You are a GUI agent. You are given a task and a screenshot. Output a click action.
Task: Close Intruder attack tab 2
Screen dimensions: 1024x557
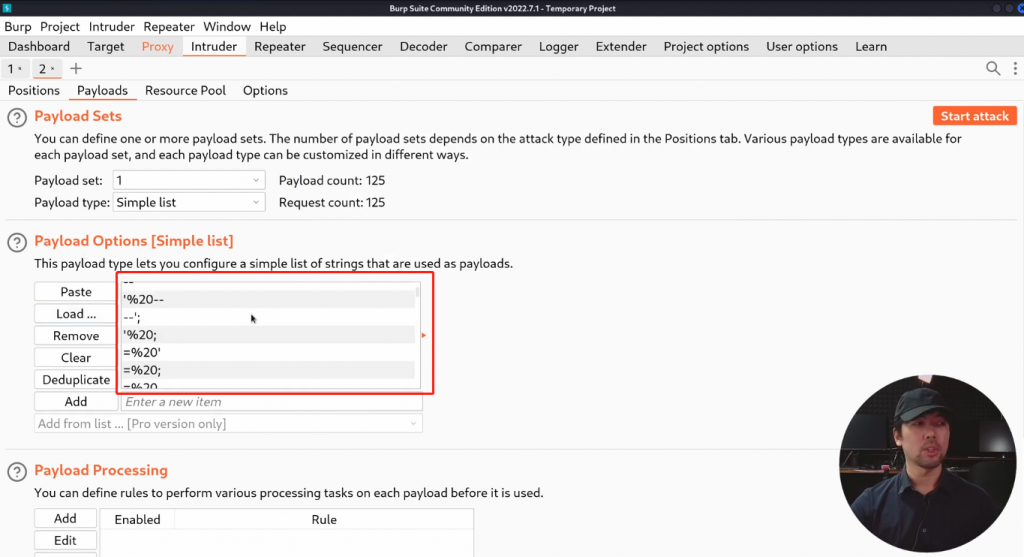pyautogui.click(x=52, y=69)
